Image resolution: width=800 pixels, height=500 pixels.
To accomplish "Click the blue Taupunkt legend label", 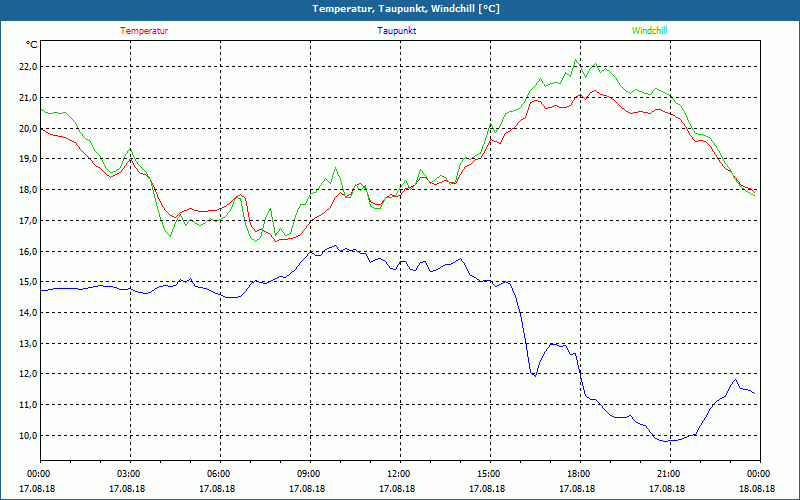I will coord(396,31).
